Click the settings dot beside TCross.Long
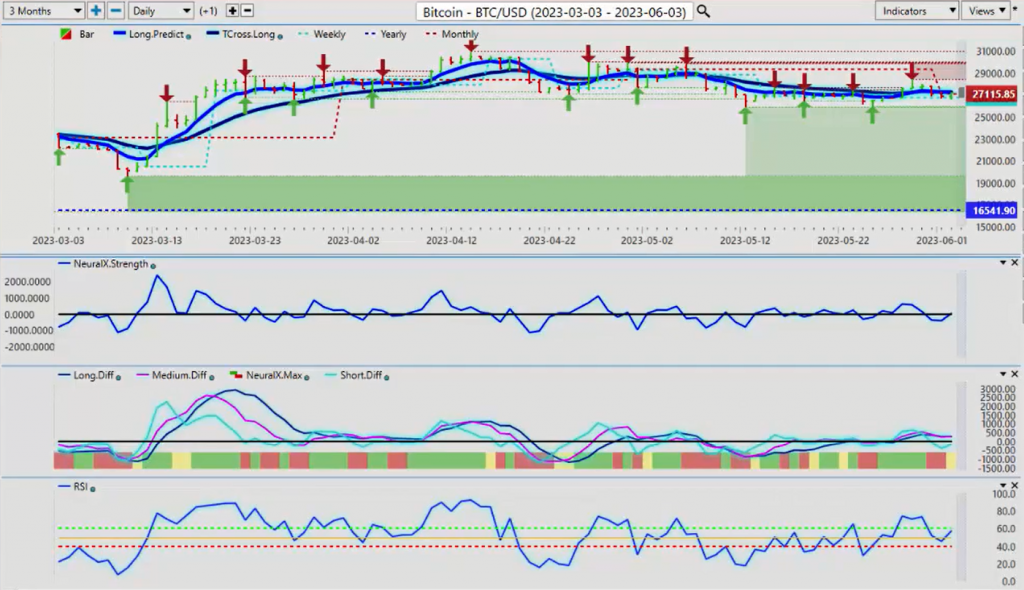 280,37
